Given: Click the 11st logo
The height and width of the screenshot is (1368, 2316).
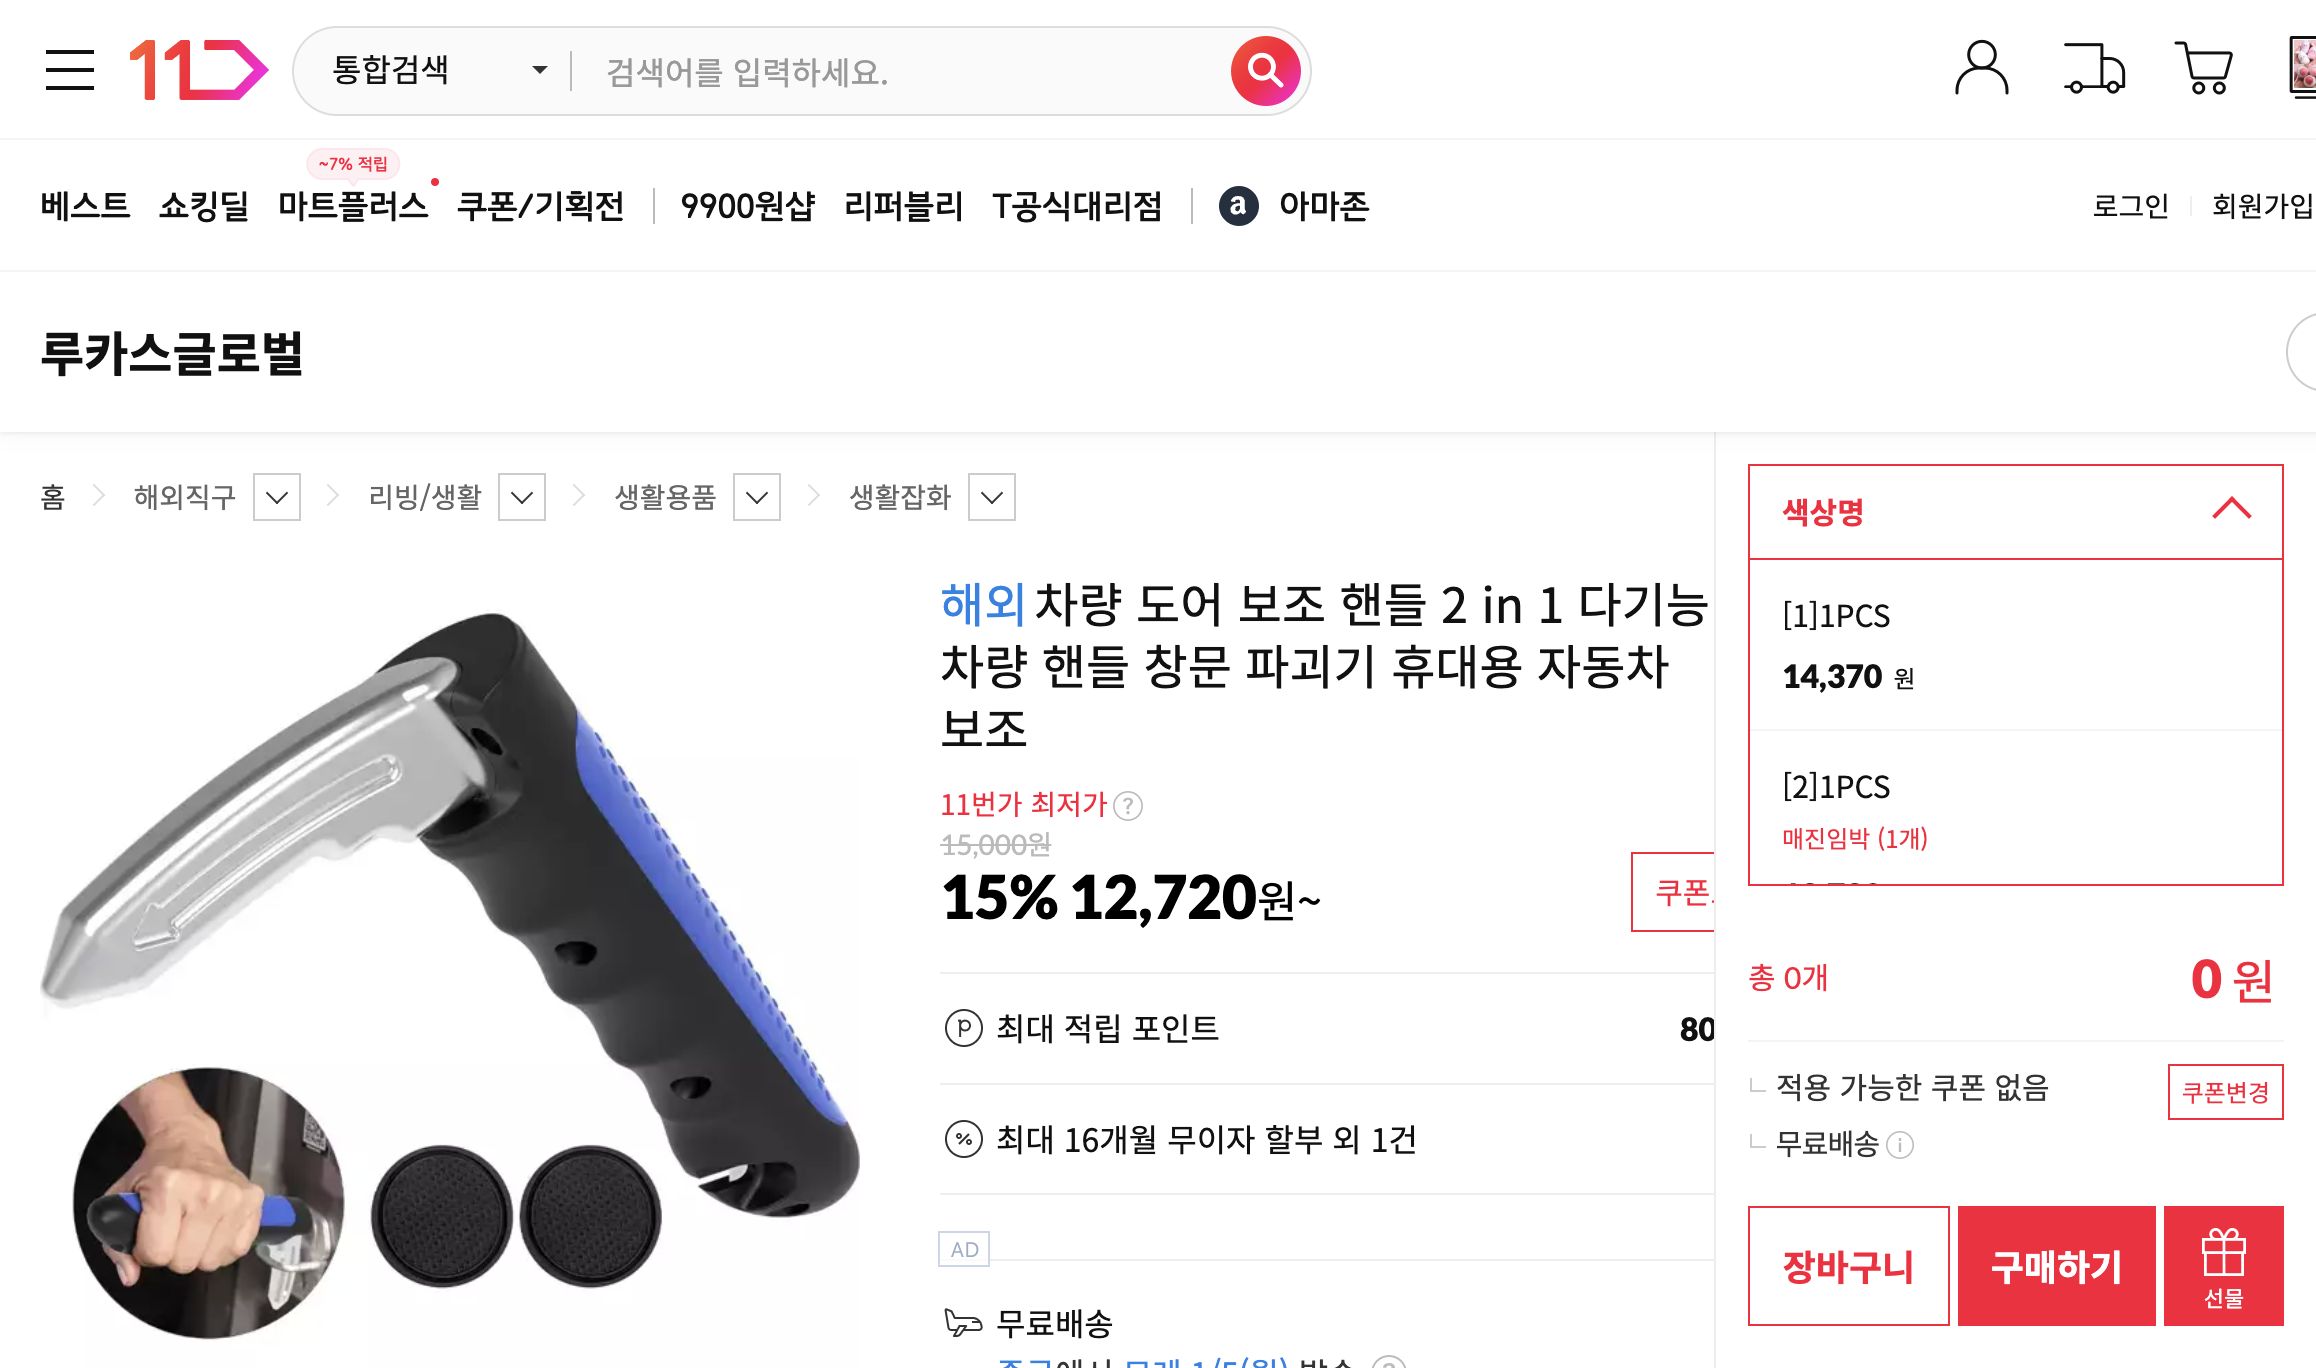Looking at the screenshot, I should coord(194,70).
